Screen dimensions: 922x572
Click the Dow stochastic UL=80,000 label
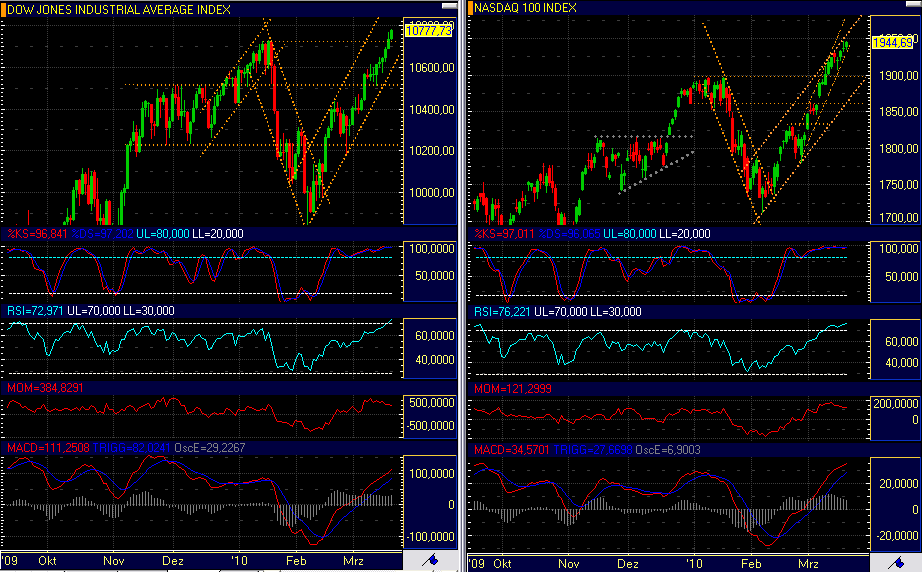163,234
